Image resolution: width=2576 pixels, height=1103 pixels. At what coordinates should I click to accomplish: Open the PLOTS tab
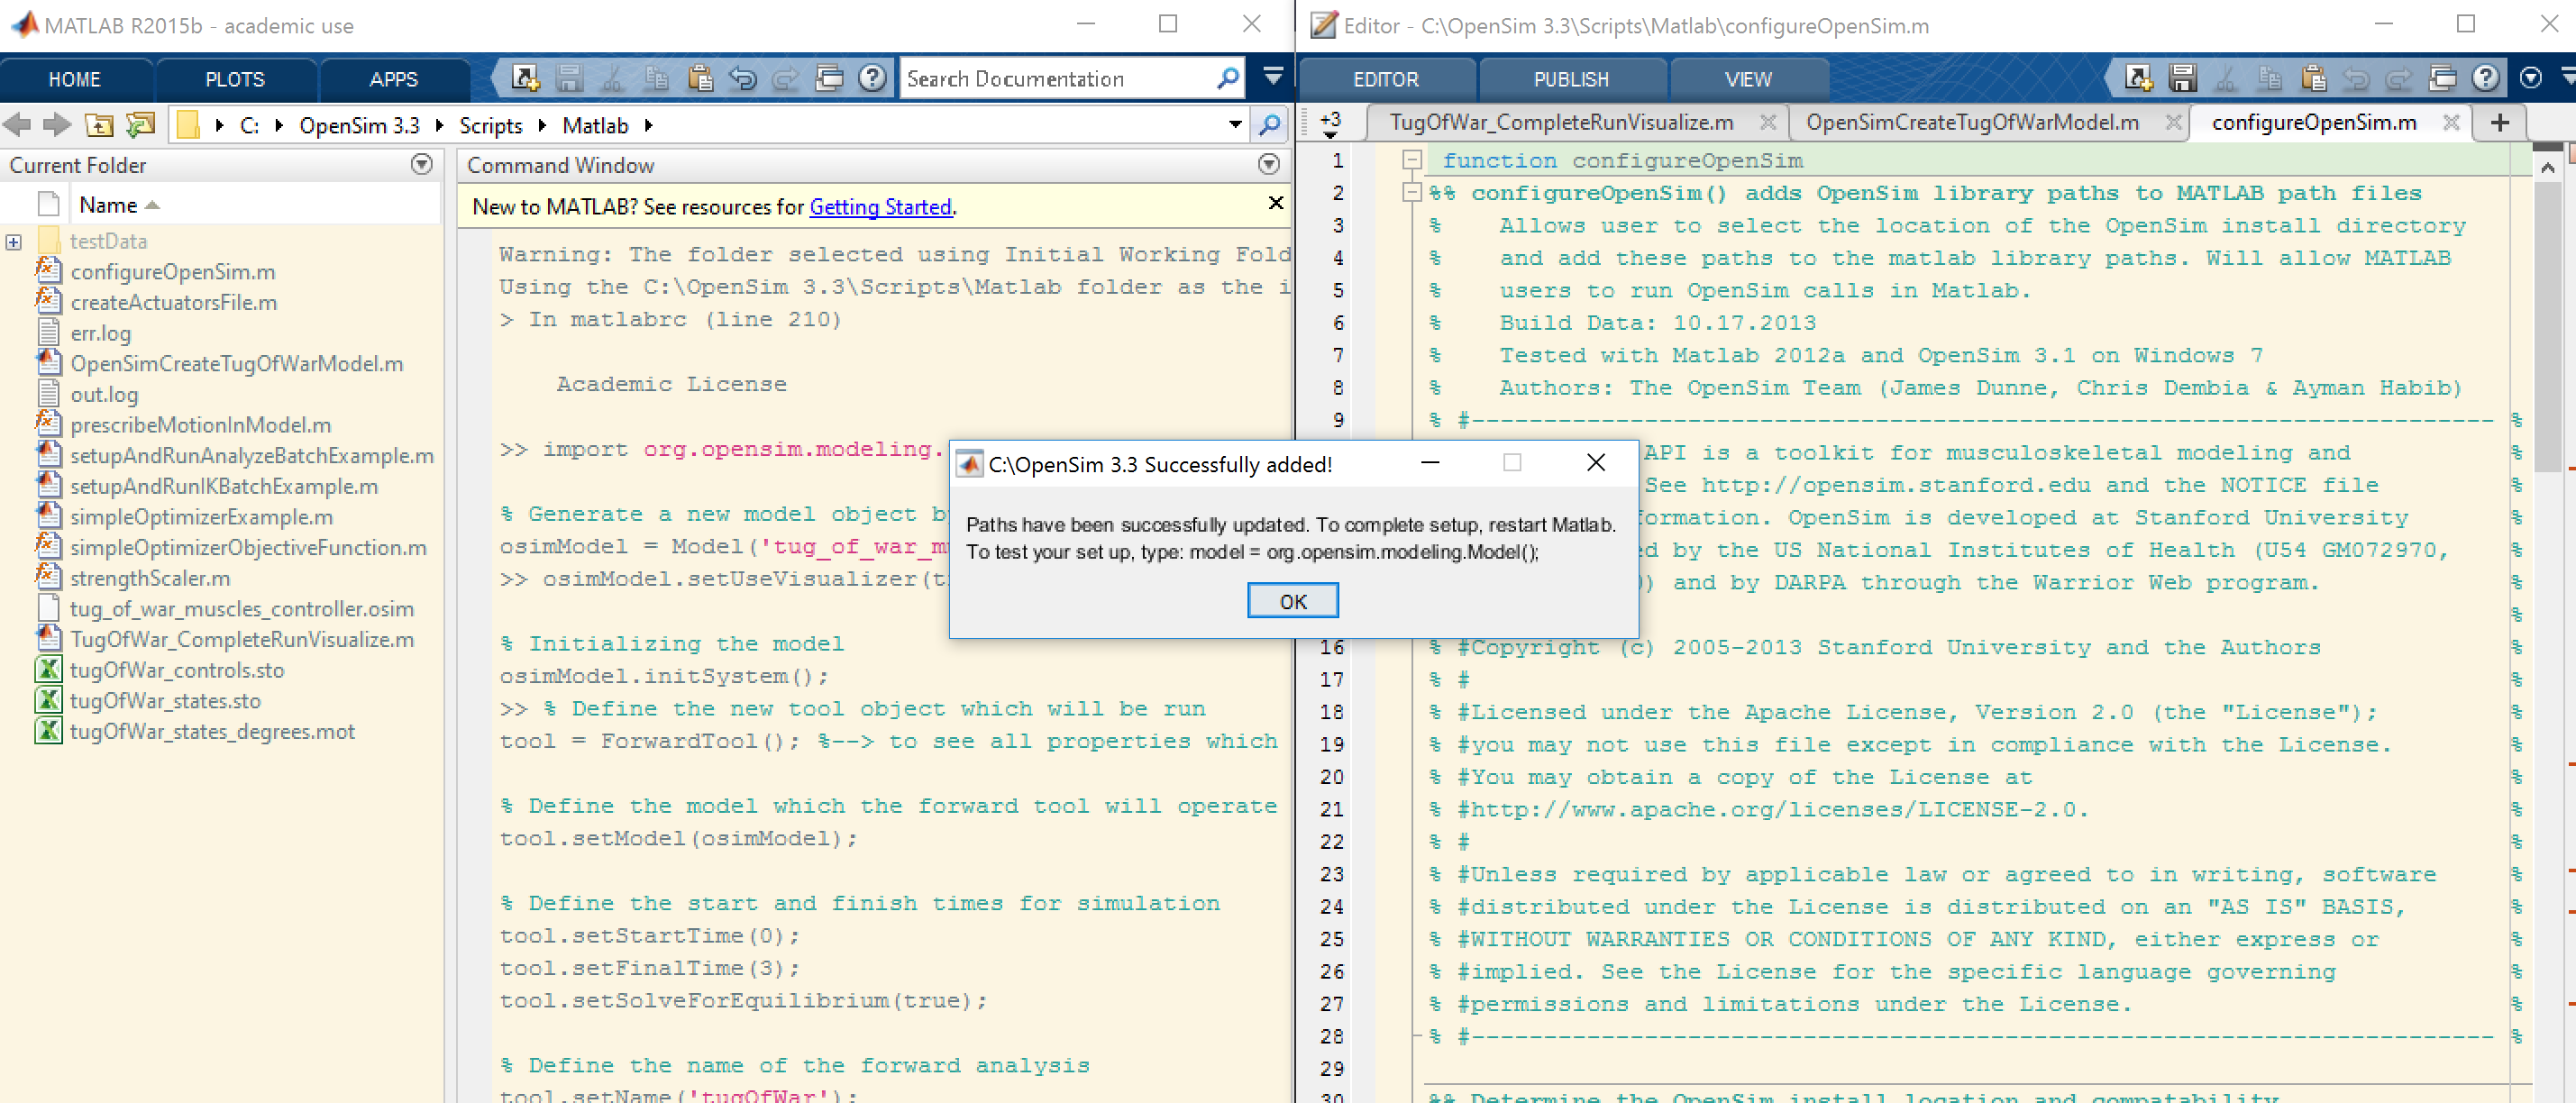[x=235, y=79]
